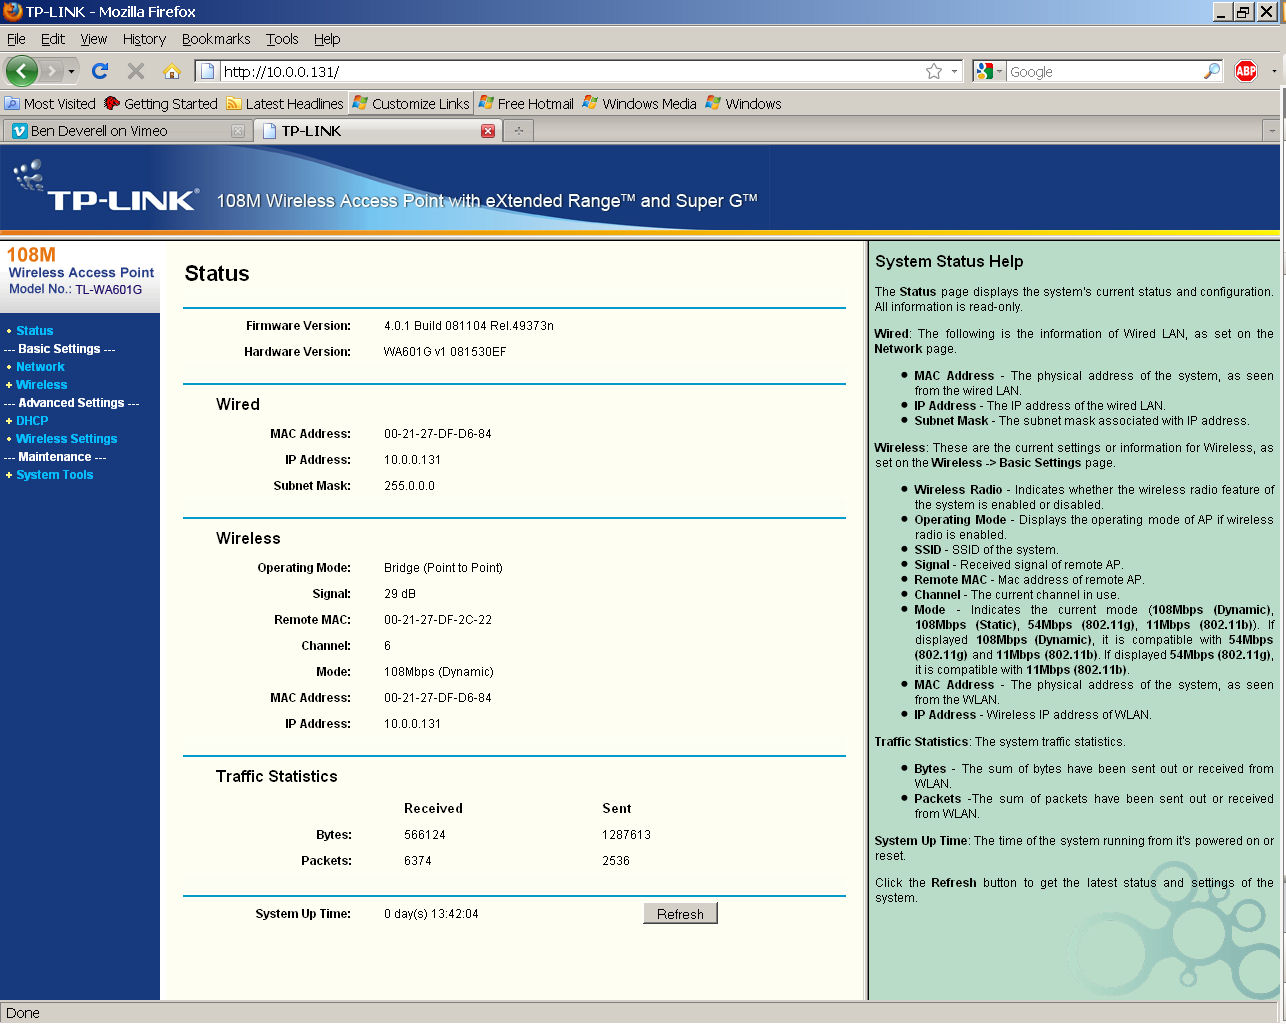Open the History menu
The height and width of the screenshot is (1024, 1286).
coord(144,39)
